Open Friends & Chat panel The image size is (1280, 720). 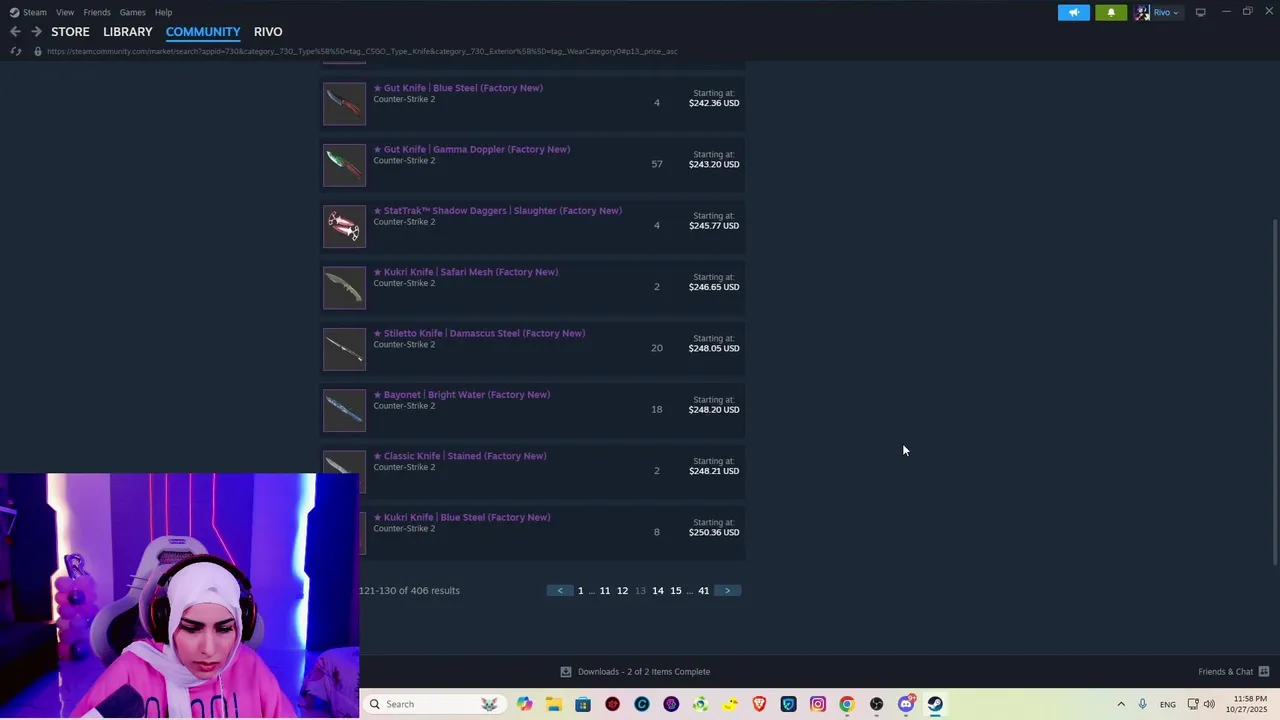click(1234, 672)
